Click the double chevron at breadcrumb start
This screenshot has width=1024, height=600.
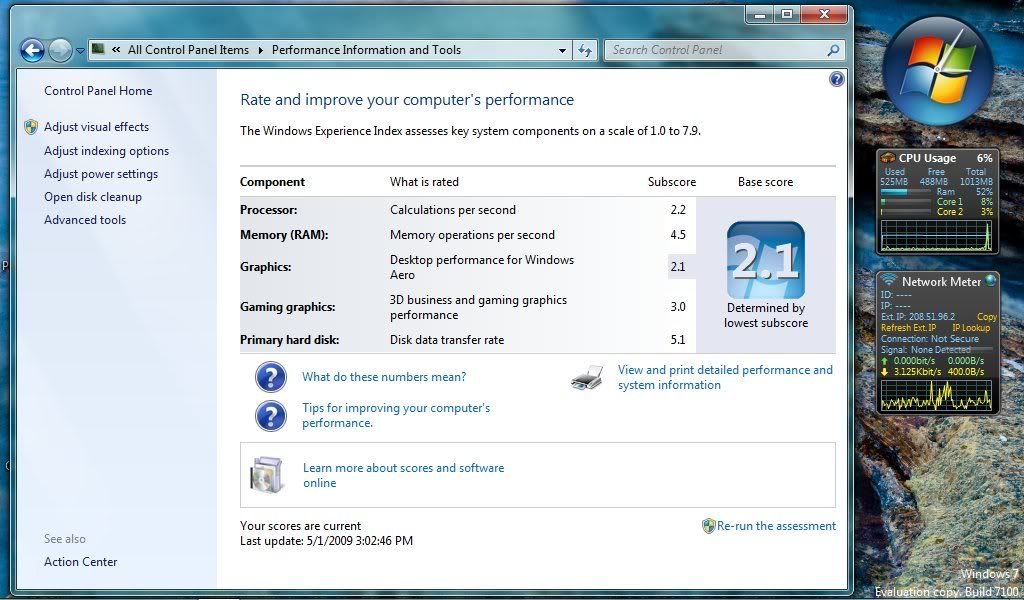pos(116,50)
